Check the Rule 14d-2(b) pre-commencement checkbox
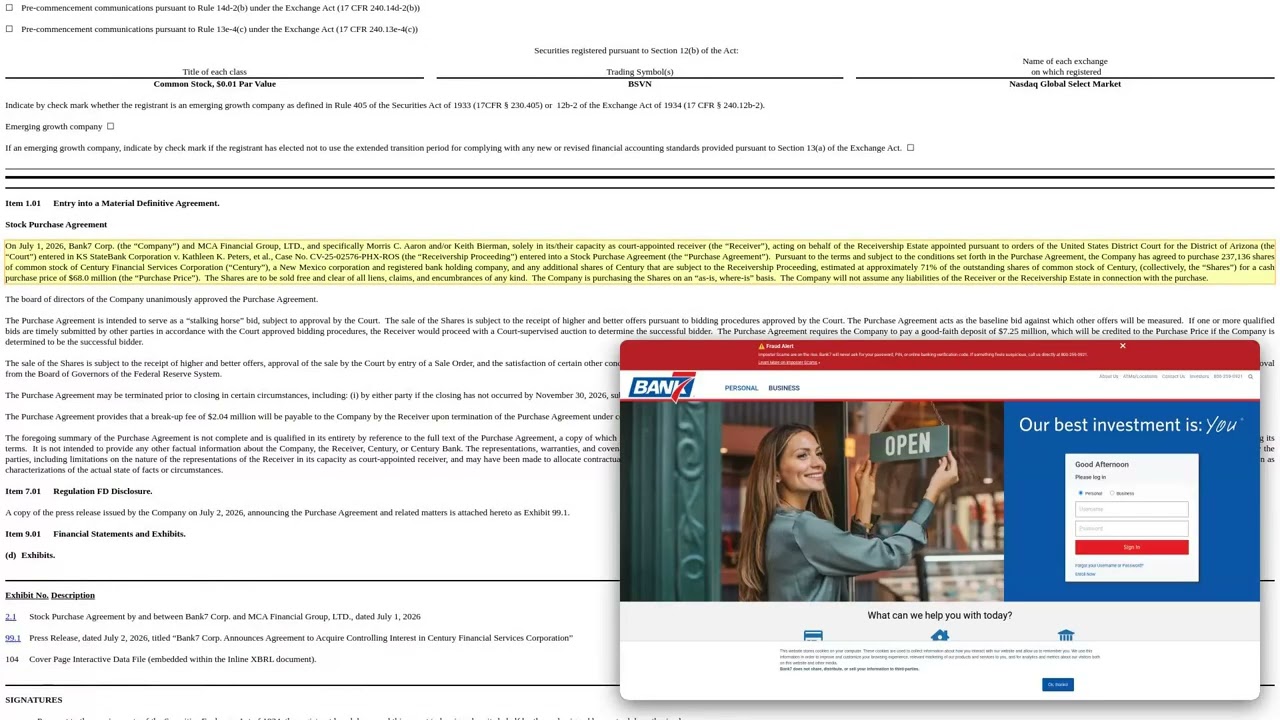1280x720 pixels. point(9,8)
